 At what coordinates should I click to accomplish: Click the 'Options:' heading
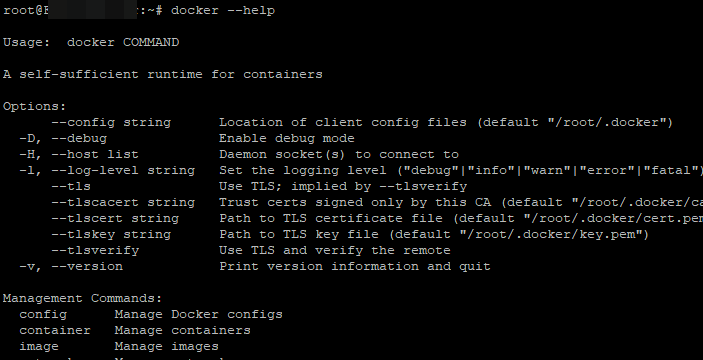(x=35, y=106)
